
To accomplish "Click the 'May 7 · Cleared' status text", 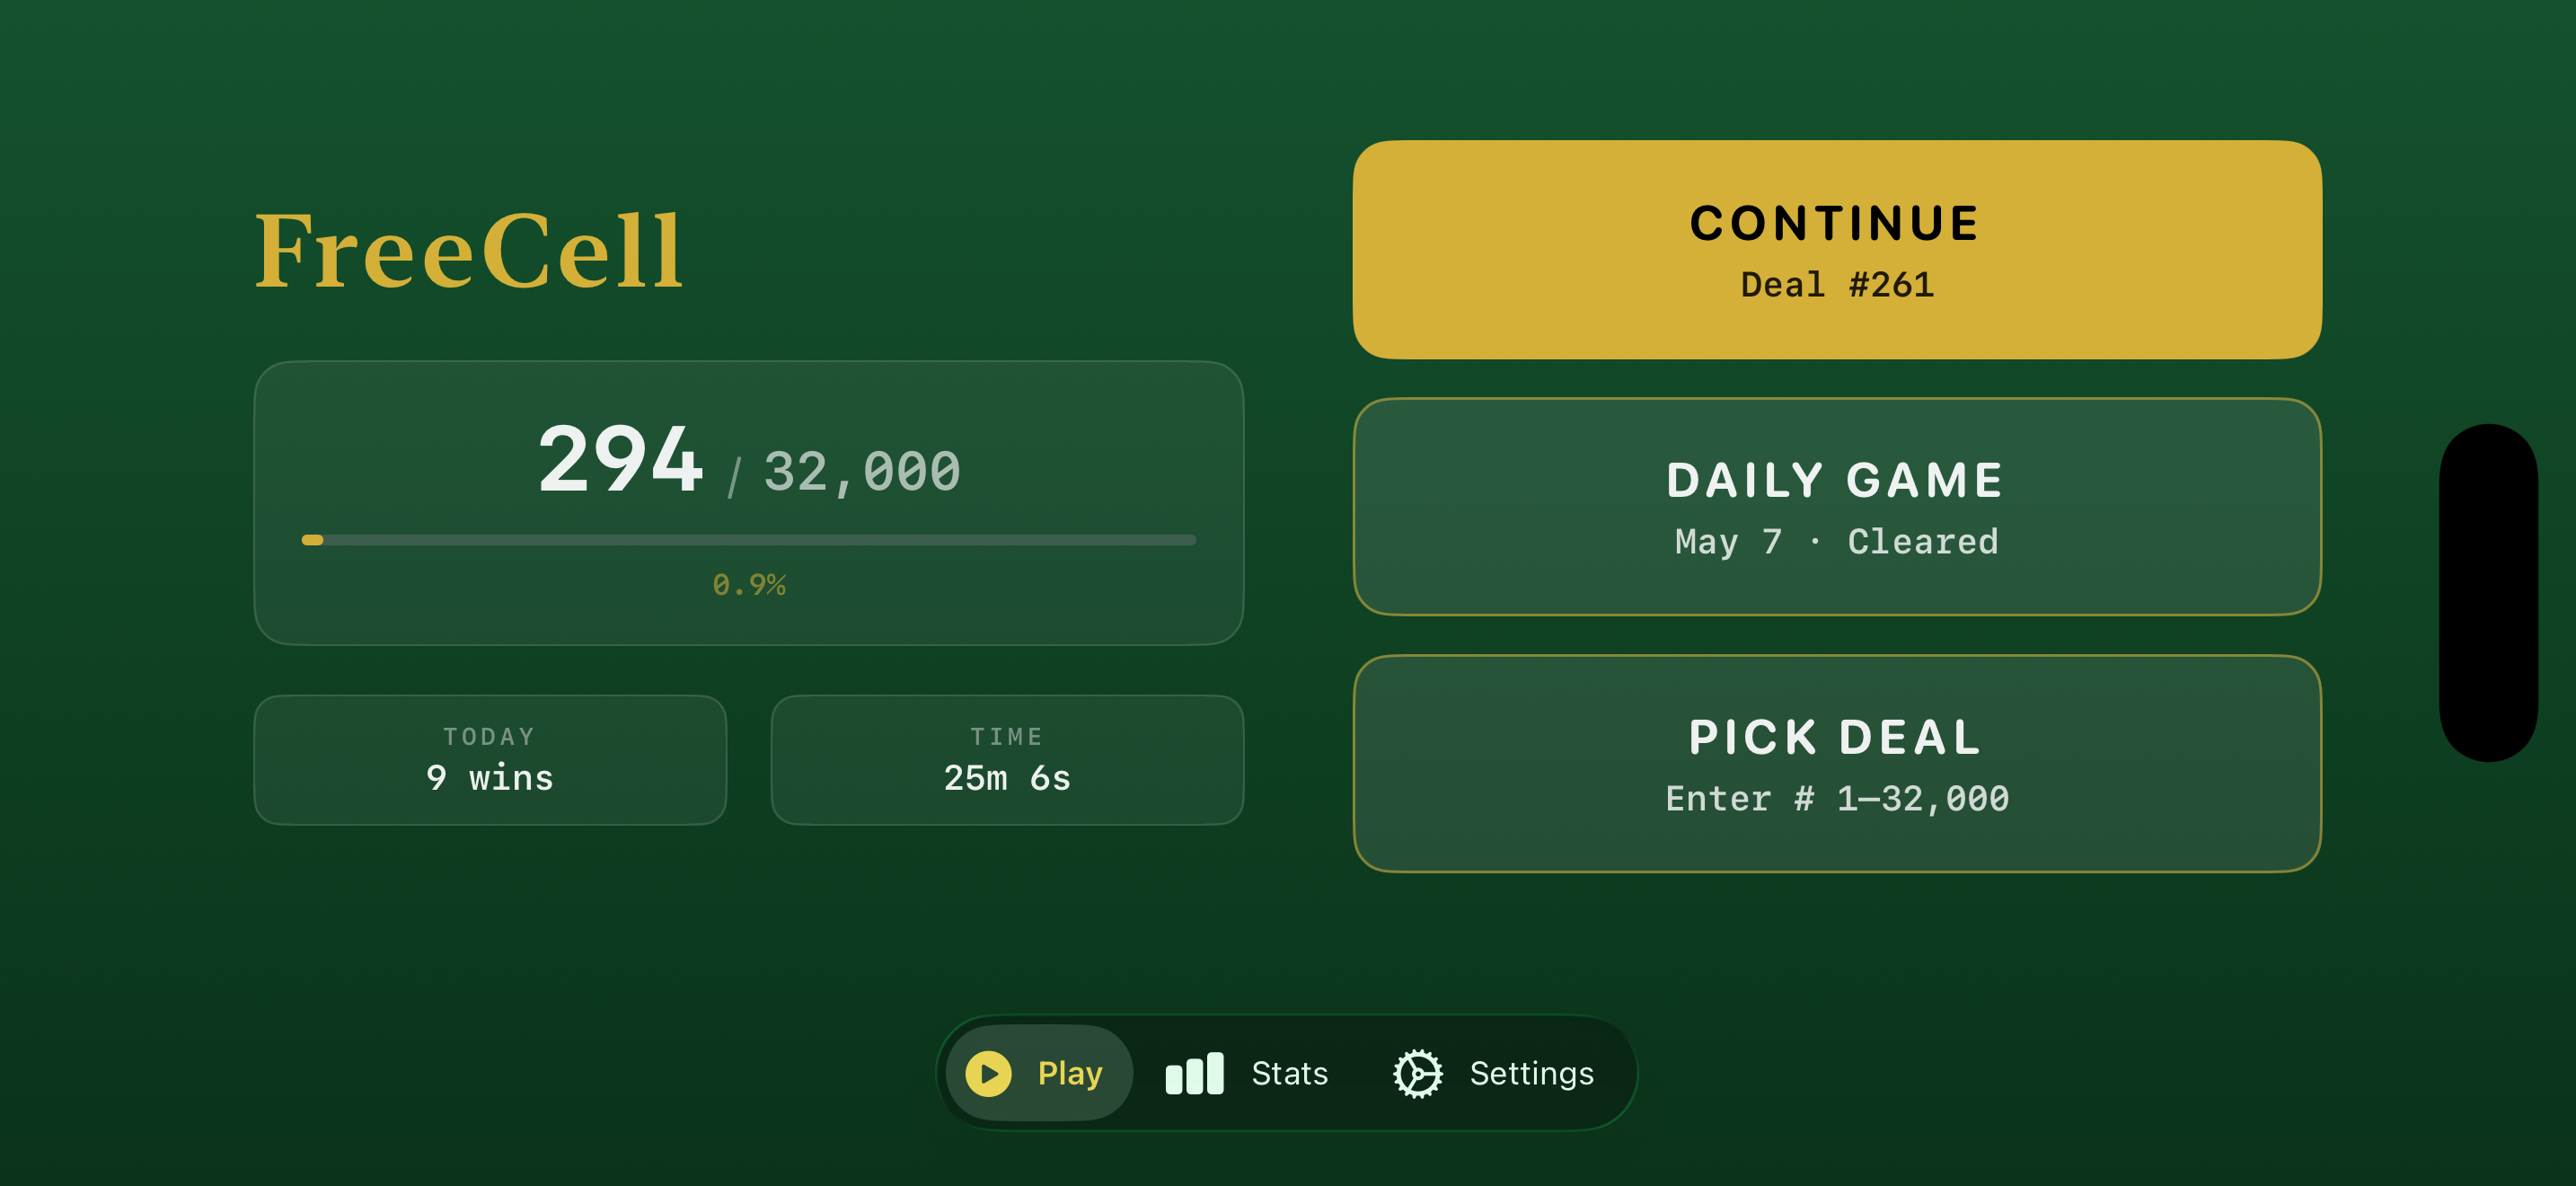I will coord(1836,542).
